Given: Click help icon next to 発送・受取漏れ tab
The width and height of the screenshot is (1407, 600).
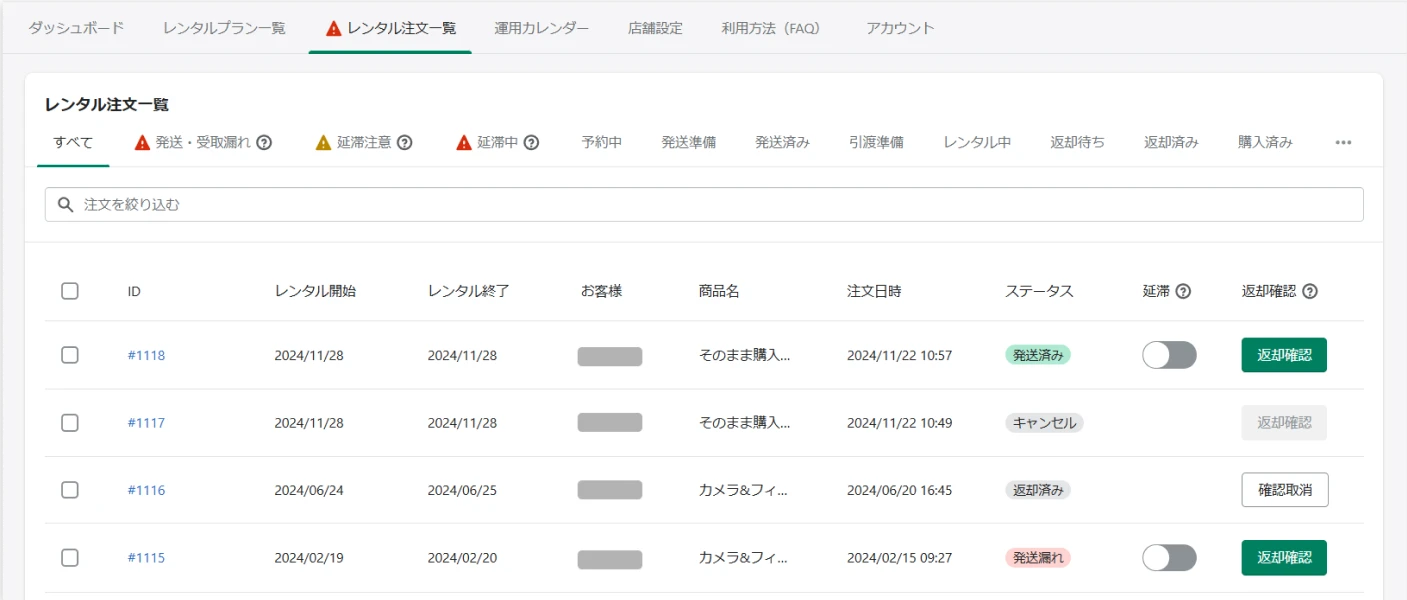Looking at the screenshot, I should point(264,143).
